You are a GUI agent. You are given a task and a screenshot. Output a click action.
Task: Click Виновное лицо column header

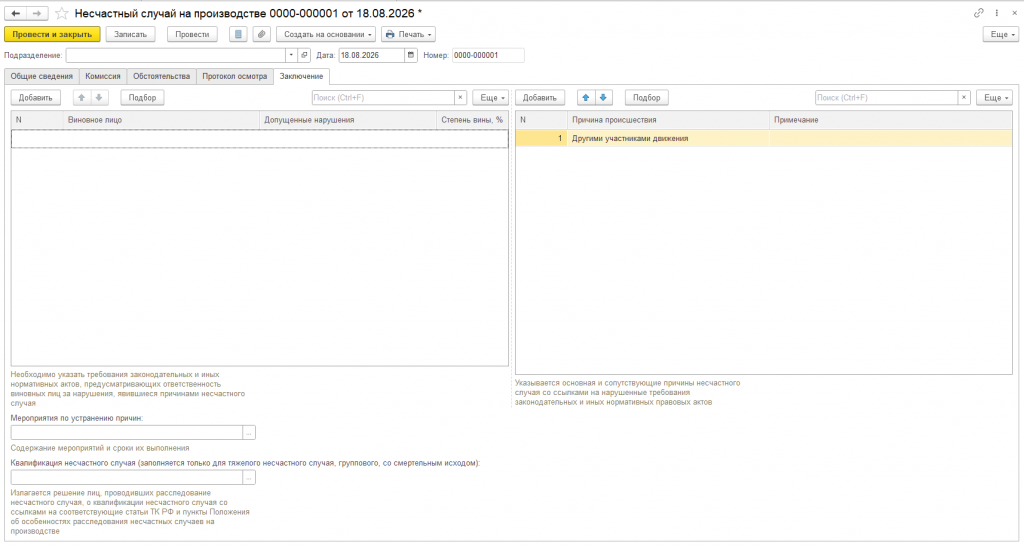161,120
